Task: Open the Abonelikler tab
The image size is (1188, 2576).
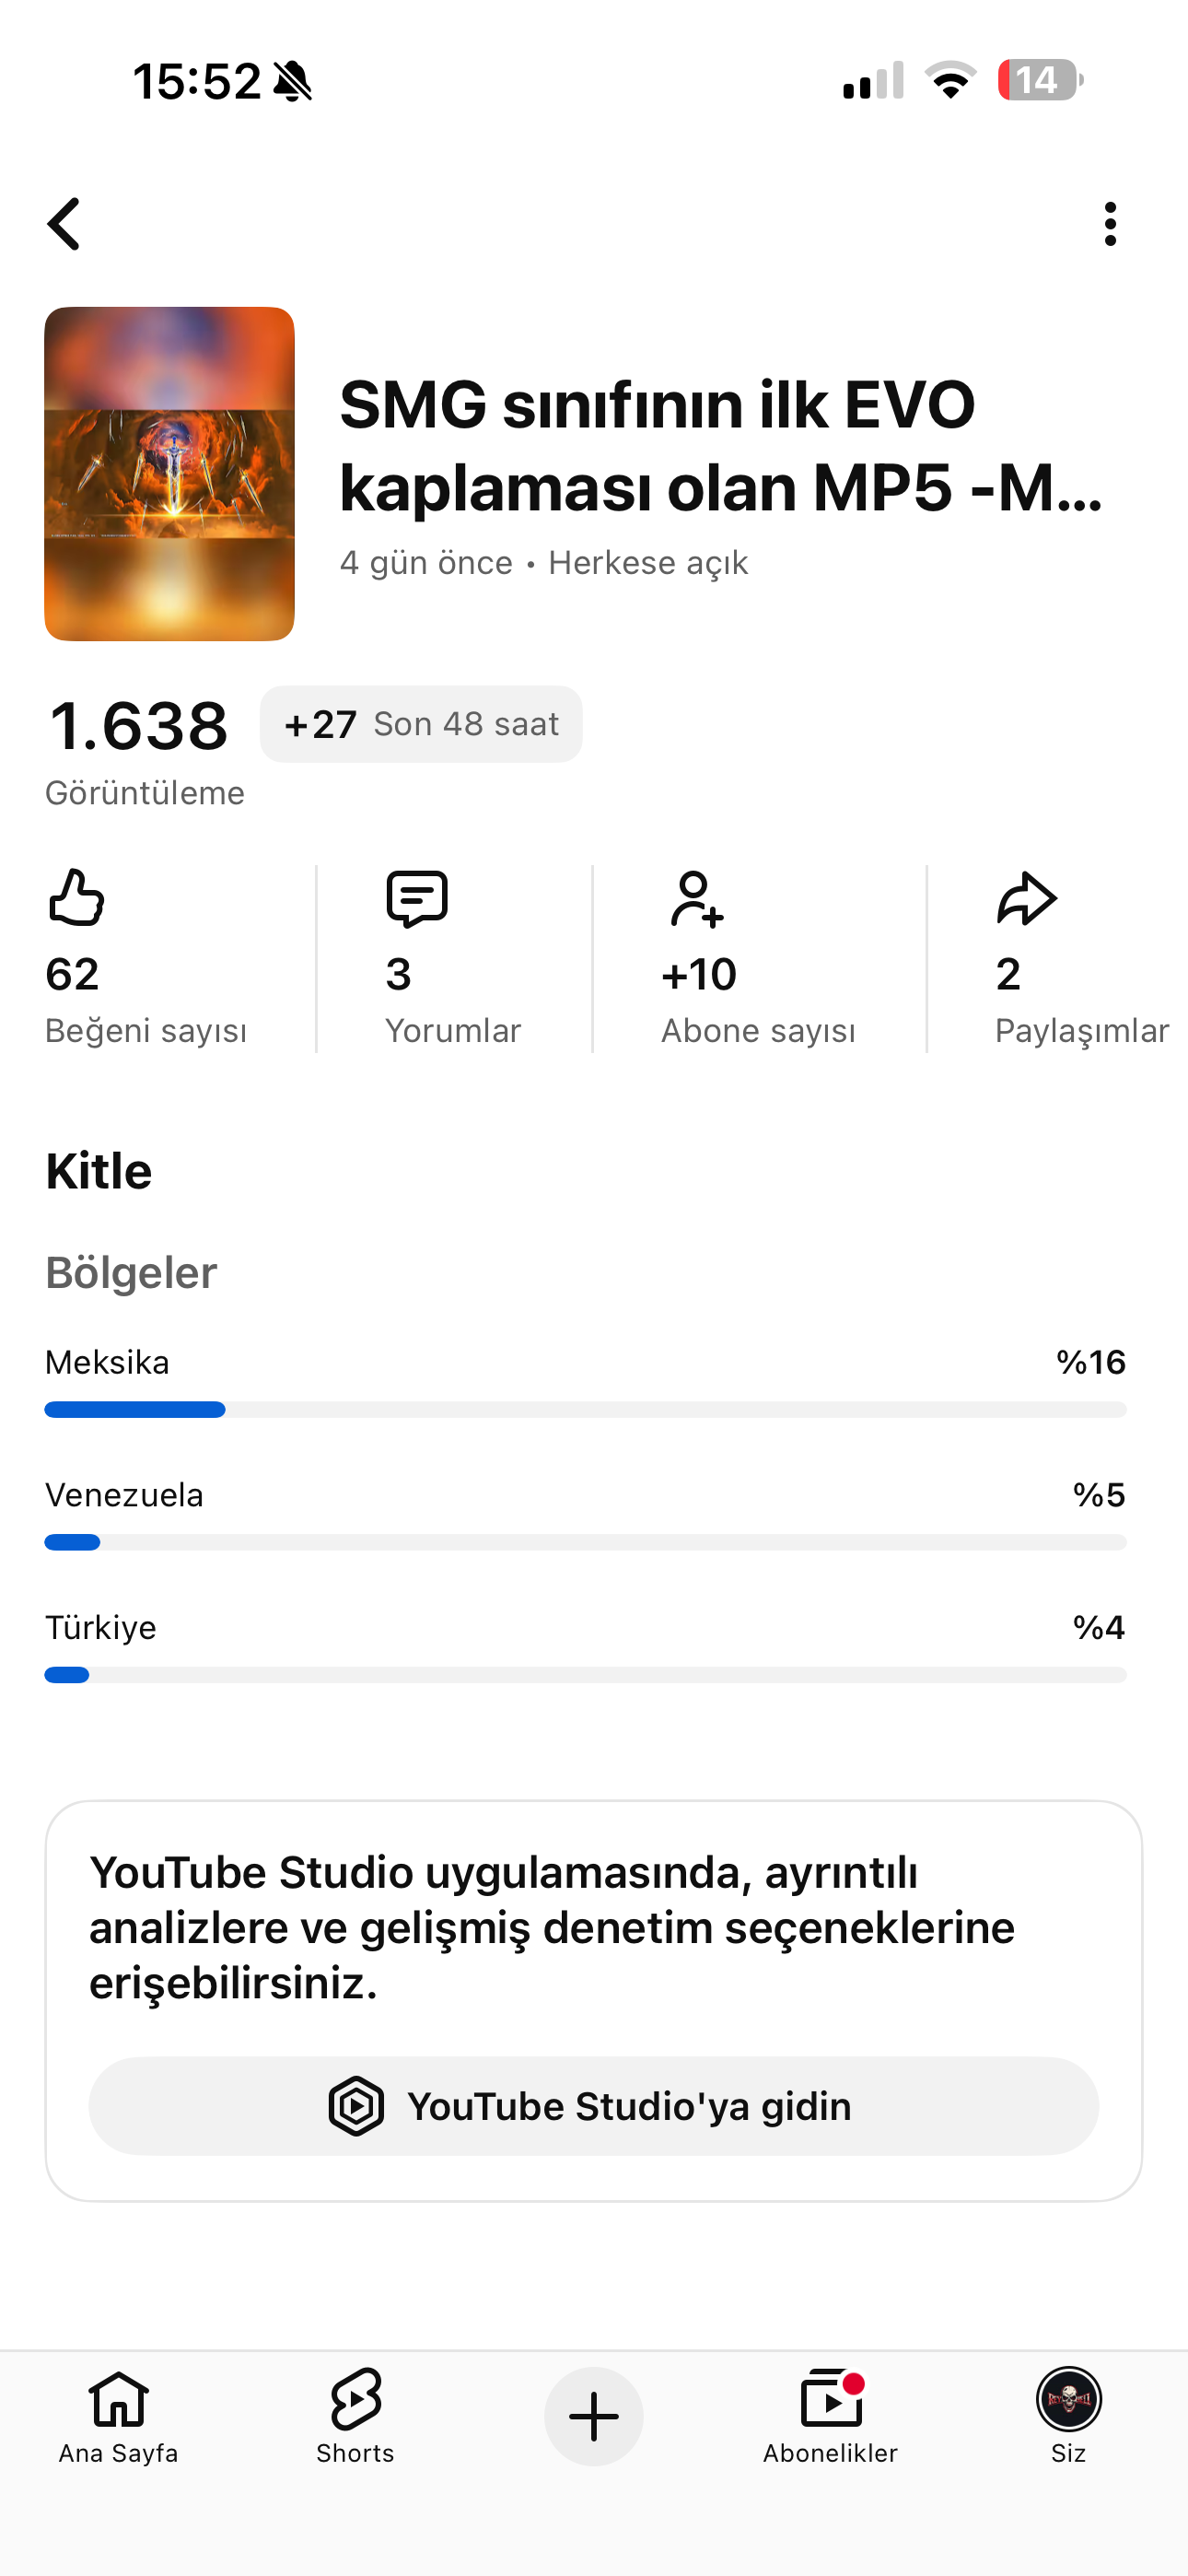Action: [830, 2416]
